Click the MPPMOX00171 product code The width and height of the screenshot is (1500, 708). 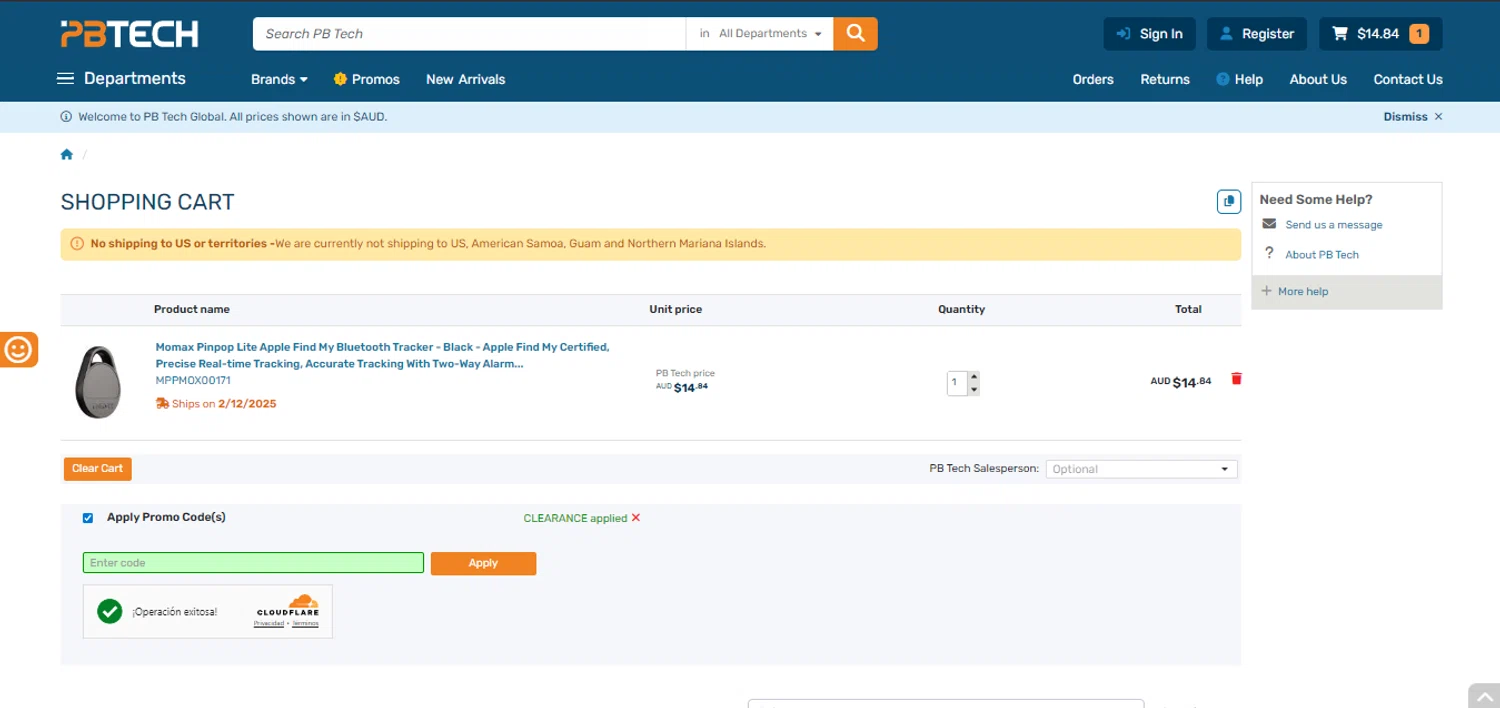[193, 381]
